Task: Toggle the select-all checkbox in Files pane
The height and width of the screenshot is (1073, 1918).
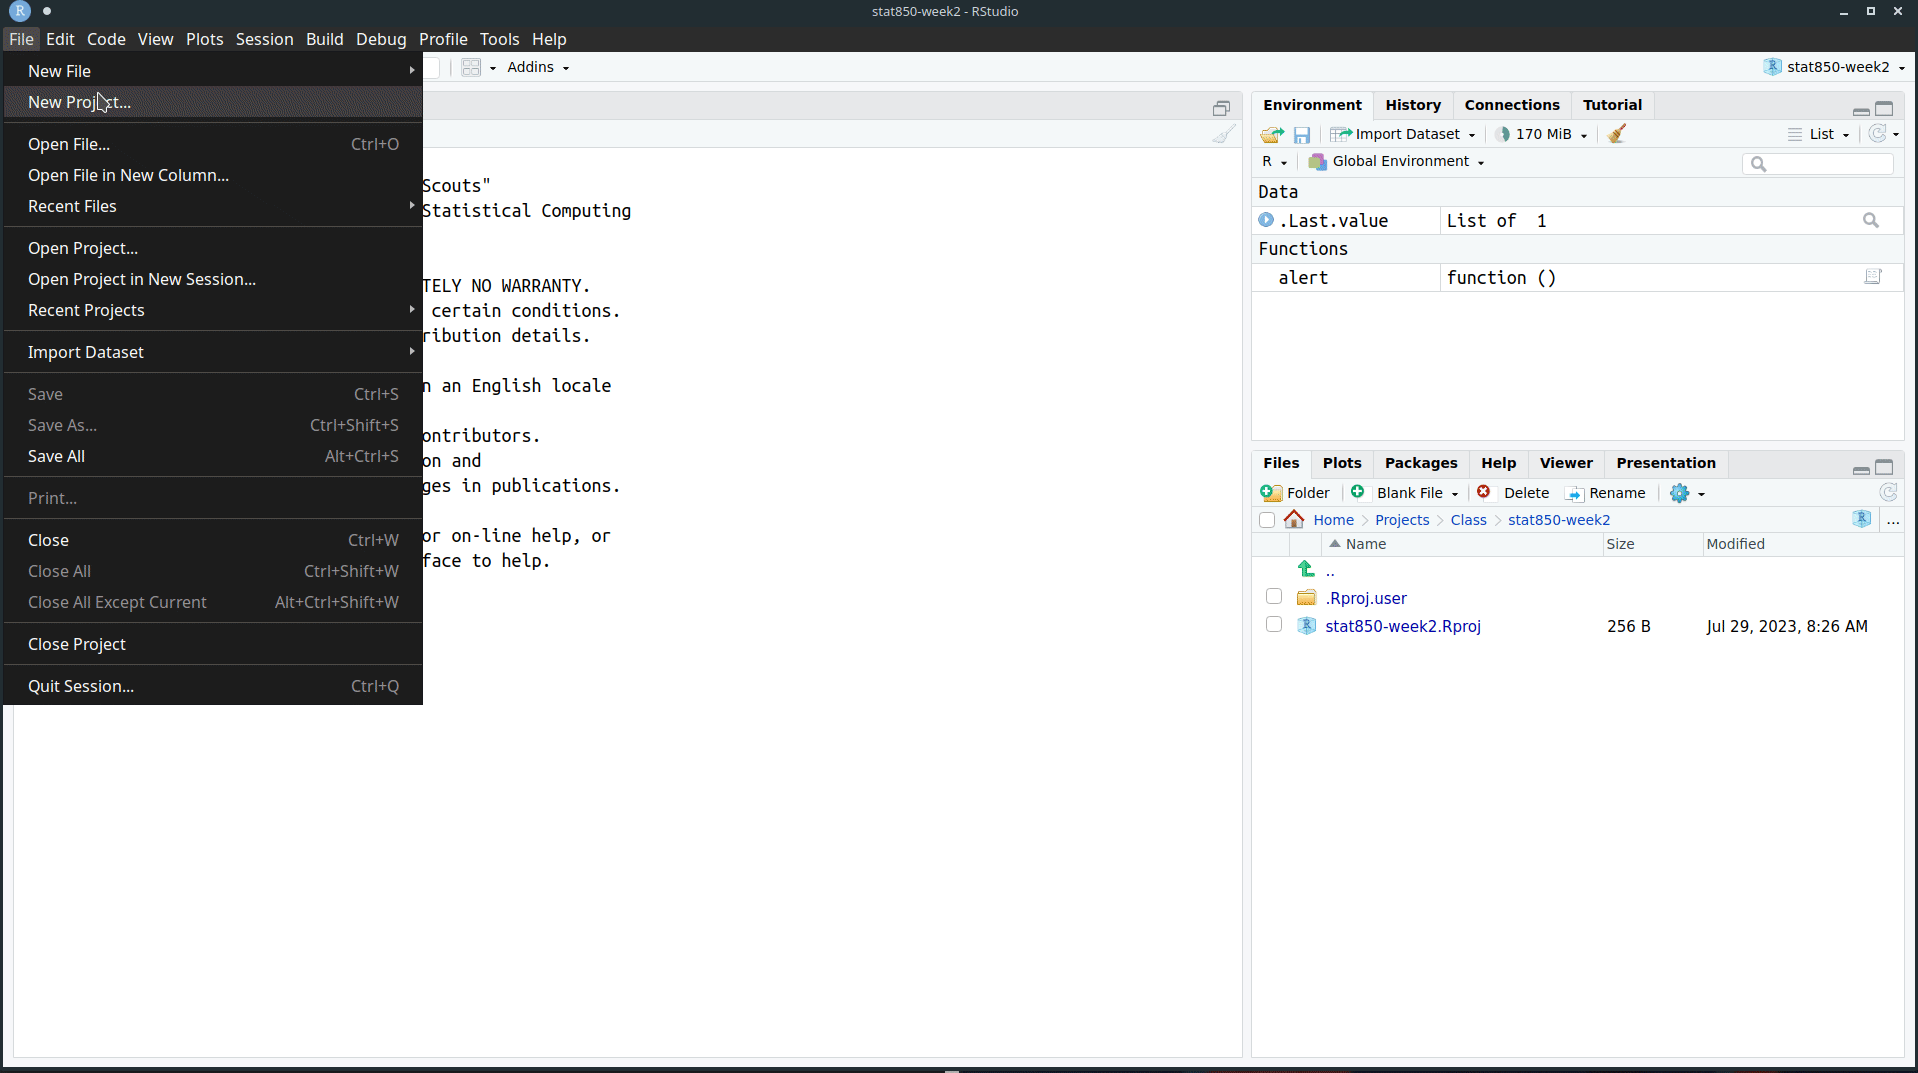Action: [x=1266, y=520]
